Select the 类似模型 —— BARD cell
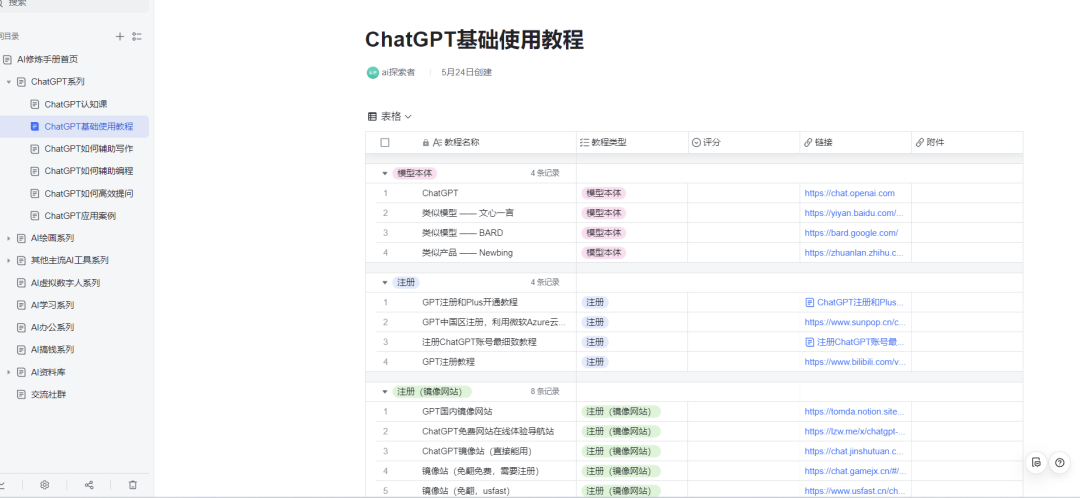 tap(462, 233)
